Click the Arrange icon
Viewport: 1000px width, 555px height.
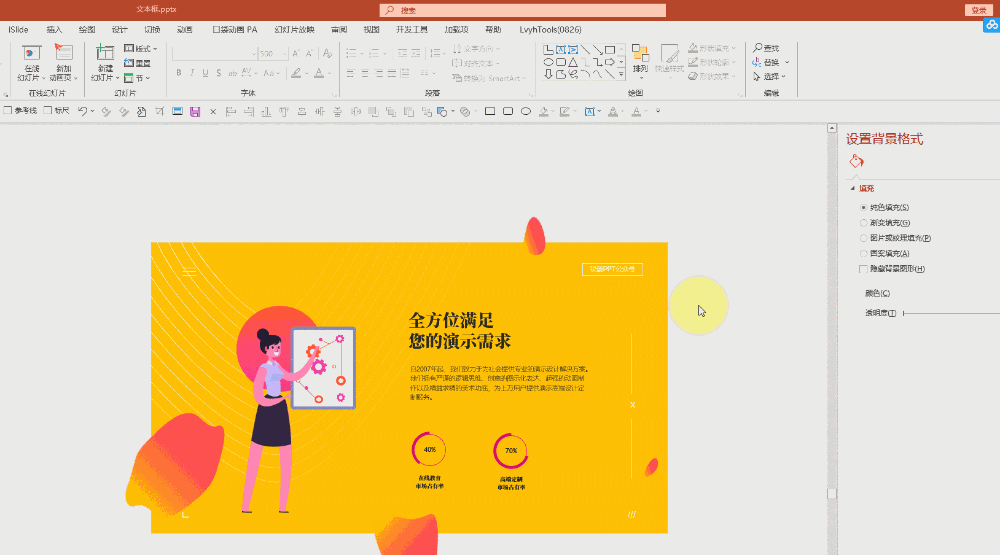point(640,54)
